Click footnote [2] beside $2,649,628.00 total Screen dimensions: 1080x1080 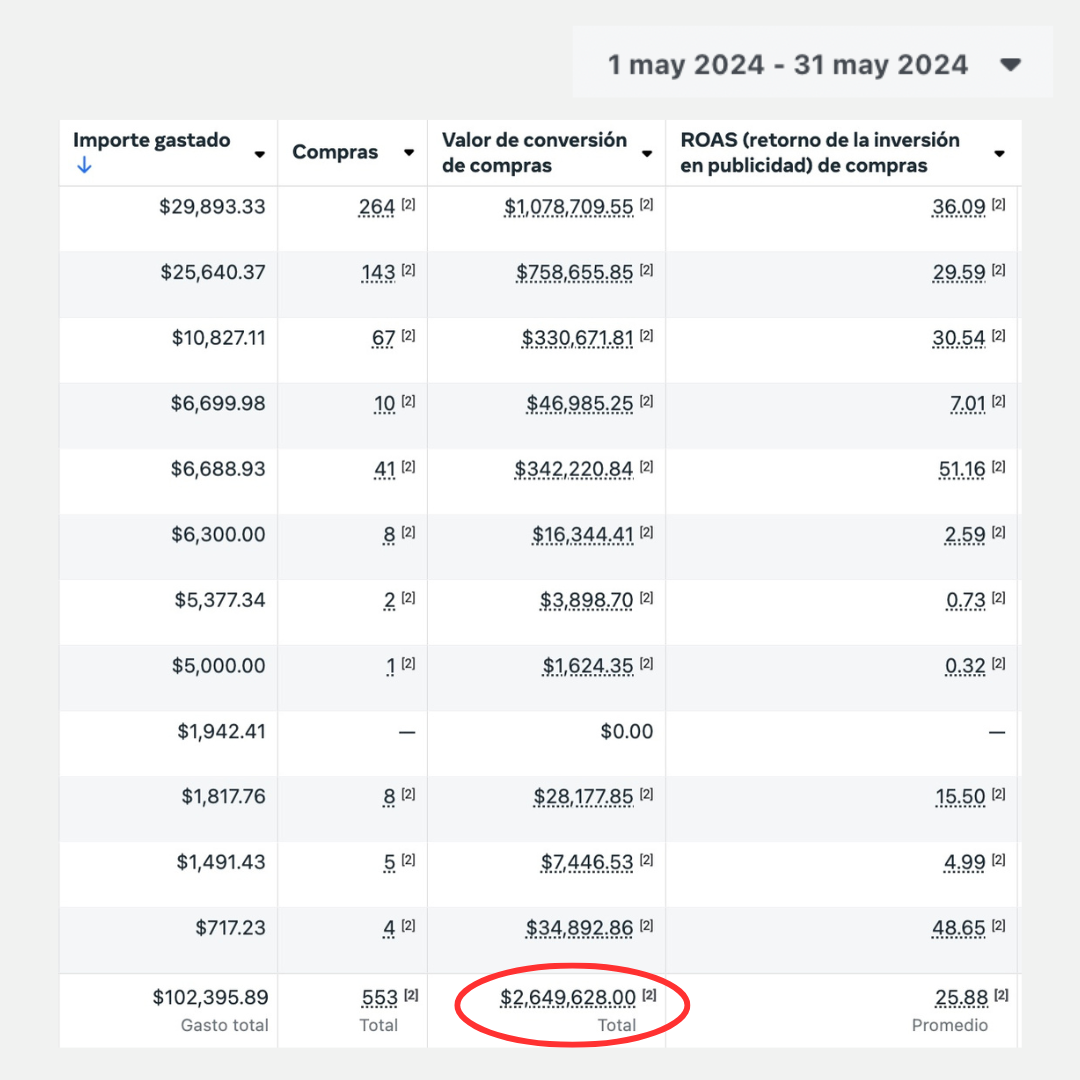(649, 995)
